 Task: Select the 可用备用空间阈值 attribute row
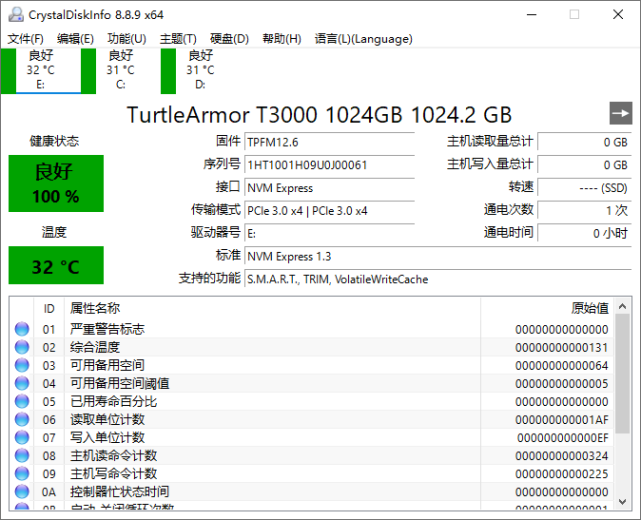(x=311, y=383)
